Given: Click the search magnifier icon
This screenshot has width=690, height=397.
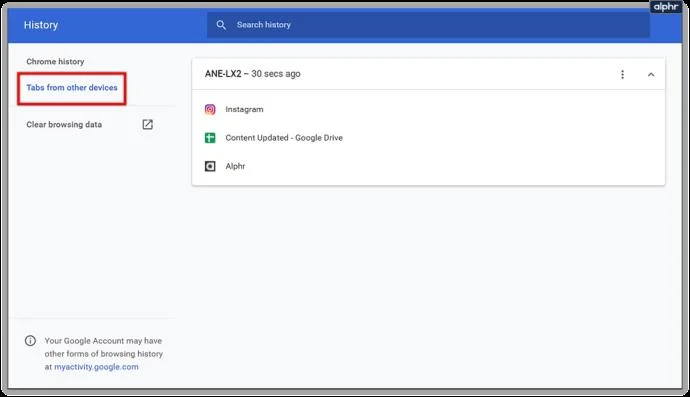Looking at the screenshot, I should 221,25.
